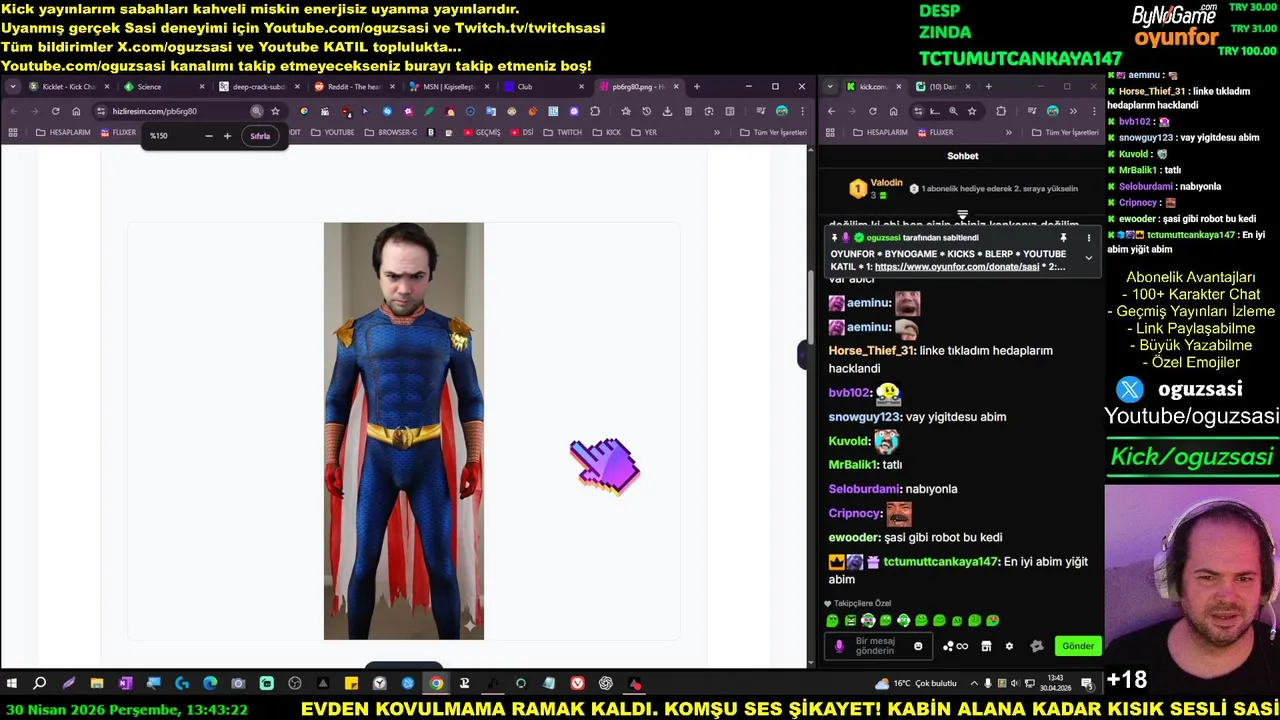This screenshot has height=720, width=1280.
Task: Reload page in hizliresim browser window
Action: click(x=55, y=111)
